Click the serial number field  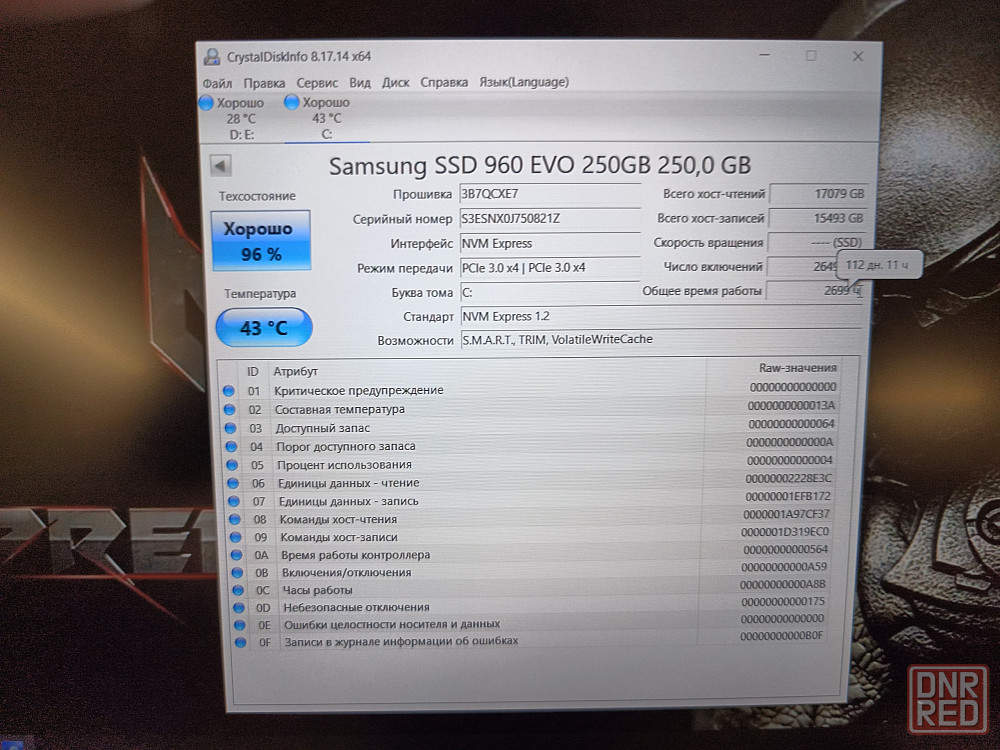click(548, 219)
